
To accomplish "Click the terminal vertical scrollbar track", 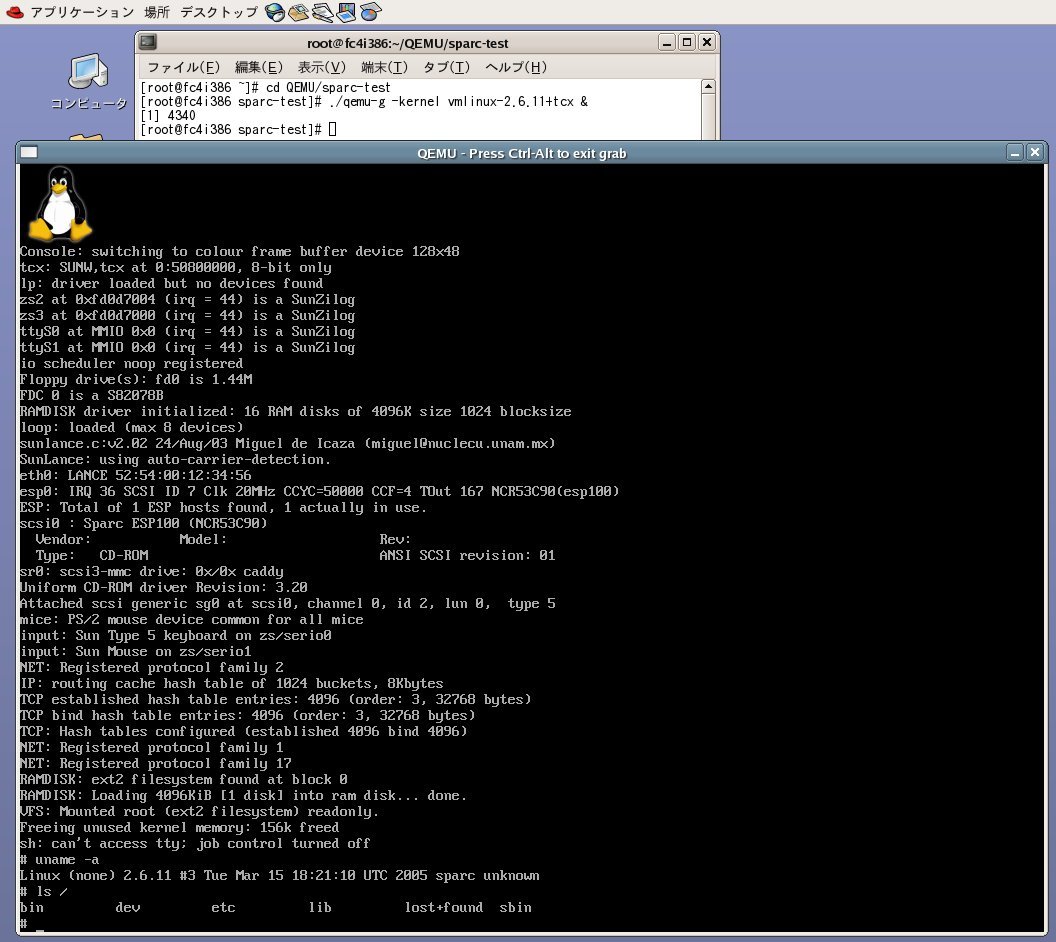I will click(x=708, y=116).
